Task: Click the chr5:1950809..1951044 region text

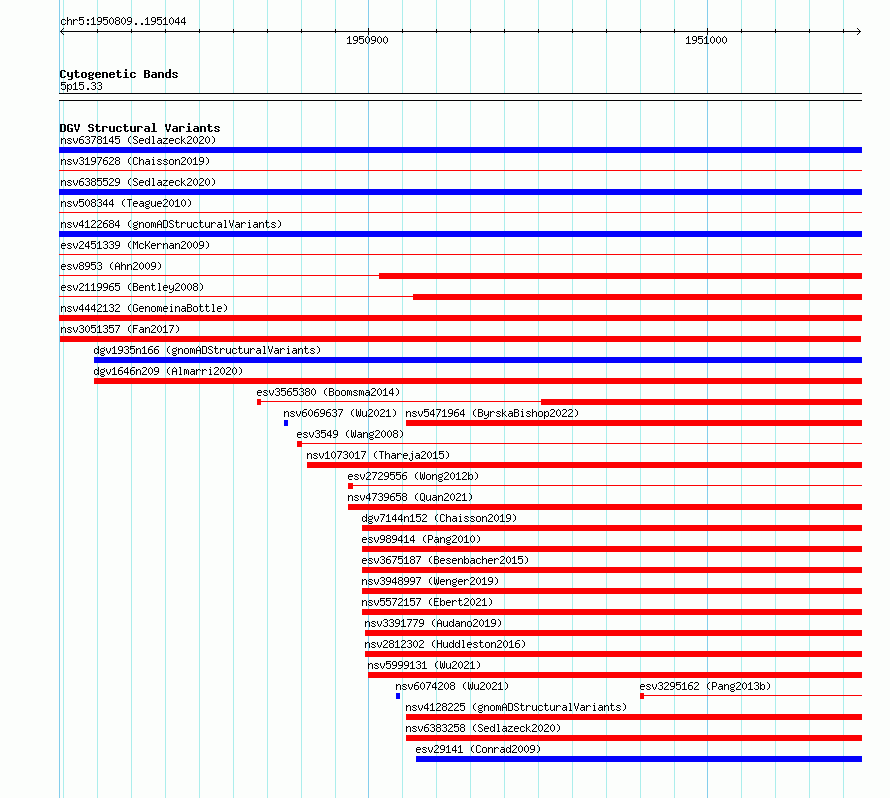Action: coord(123,21)
